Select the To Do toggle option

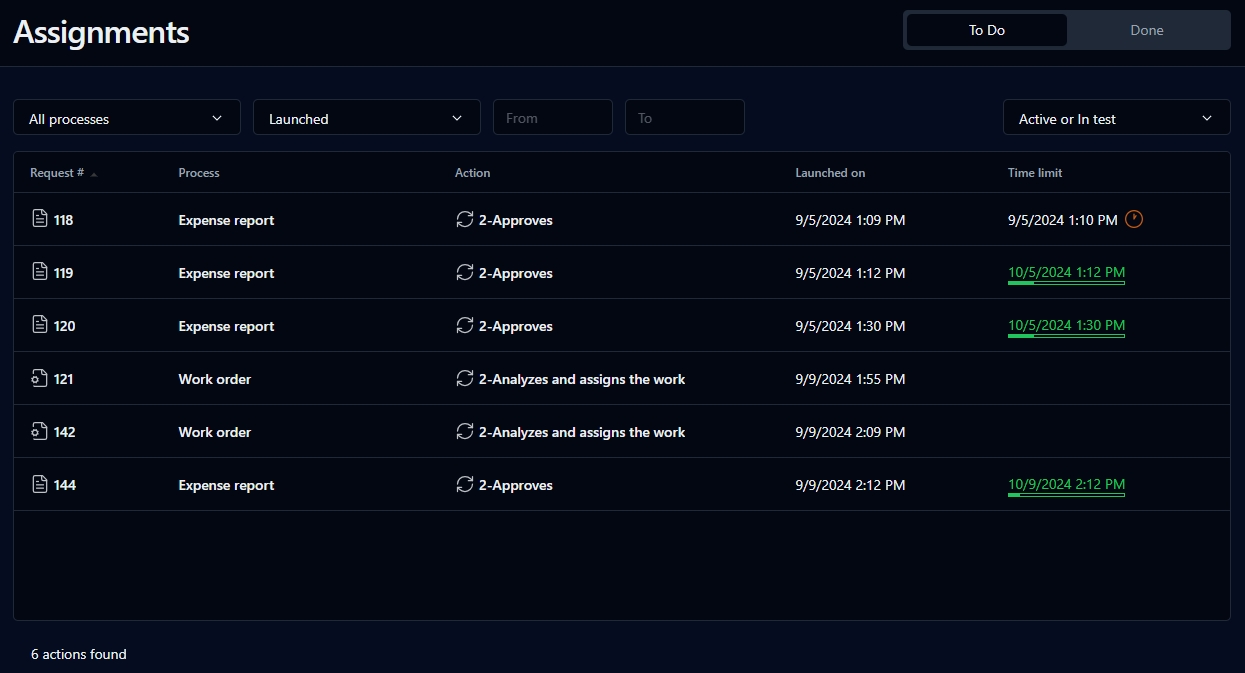[x=986, y=30]
